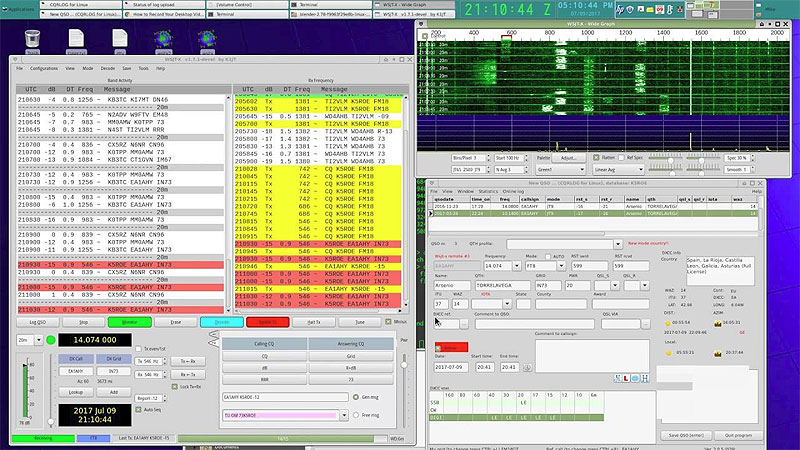Open the Wide Graph window menu icon in its title bar
Screen dimensions: 800x450
coord(421,24)
